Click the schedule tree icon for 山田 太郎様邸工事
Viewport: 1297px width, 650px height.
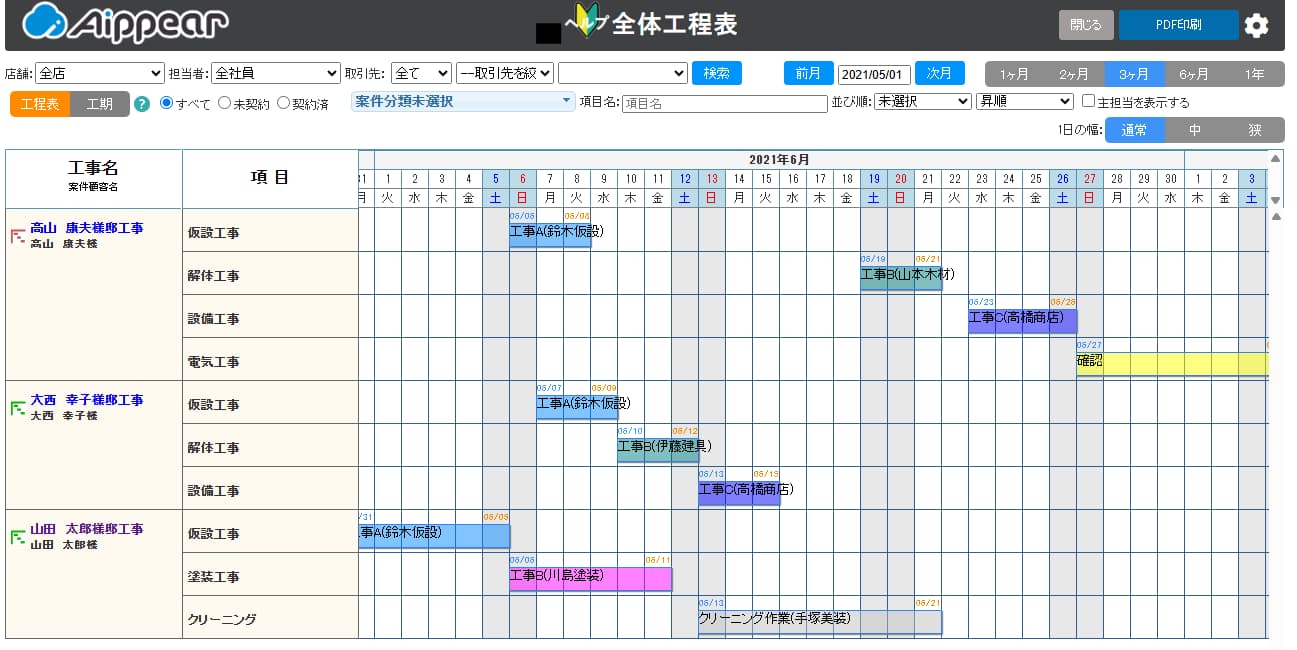coord(18,537)
